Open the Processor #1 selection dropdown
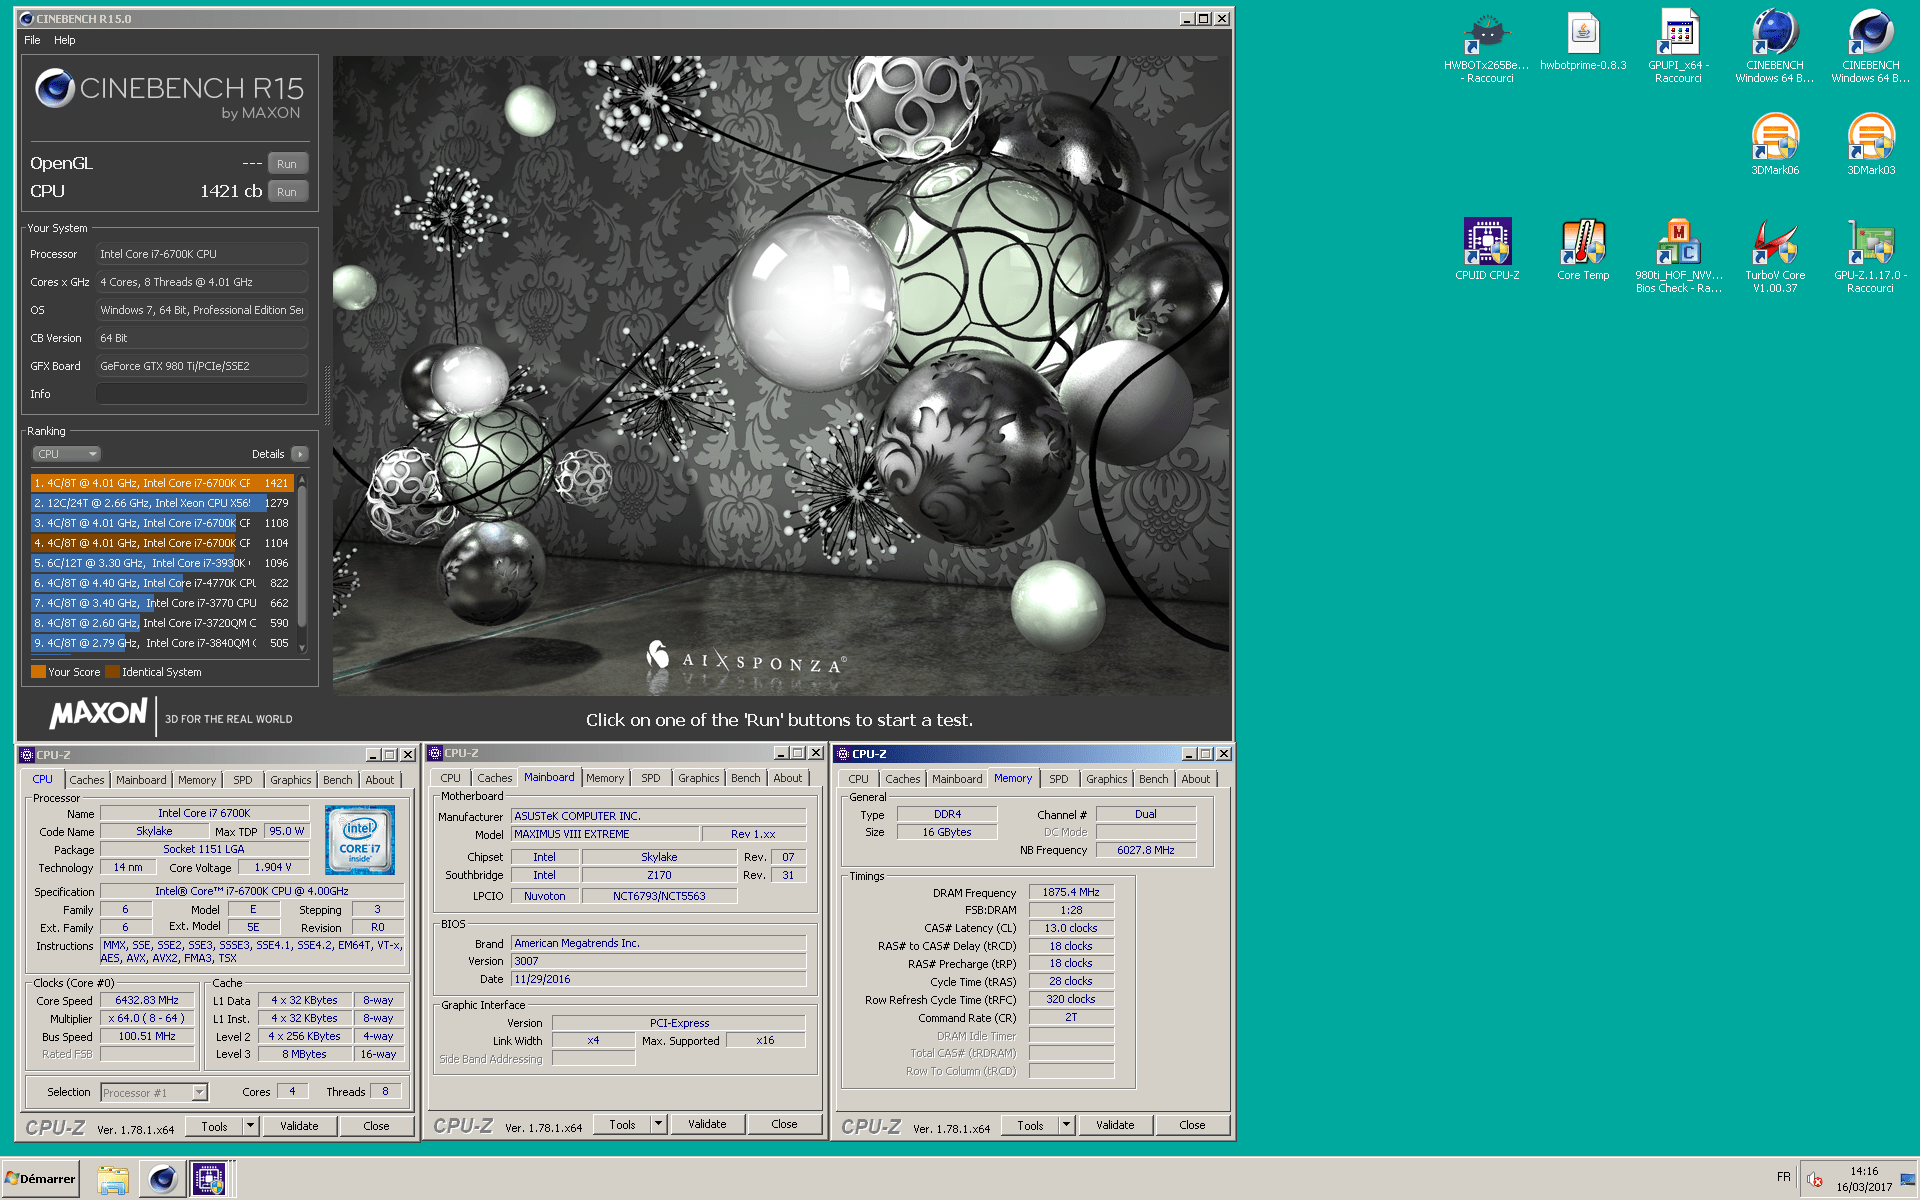Screen dimensions: 1920x1200 [x=154, y=1092]
